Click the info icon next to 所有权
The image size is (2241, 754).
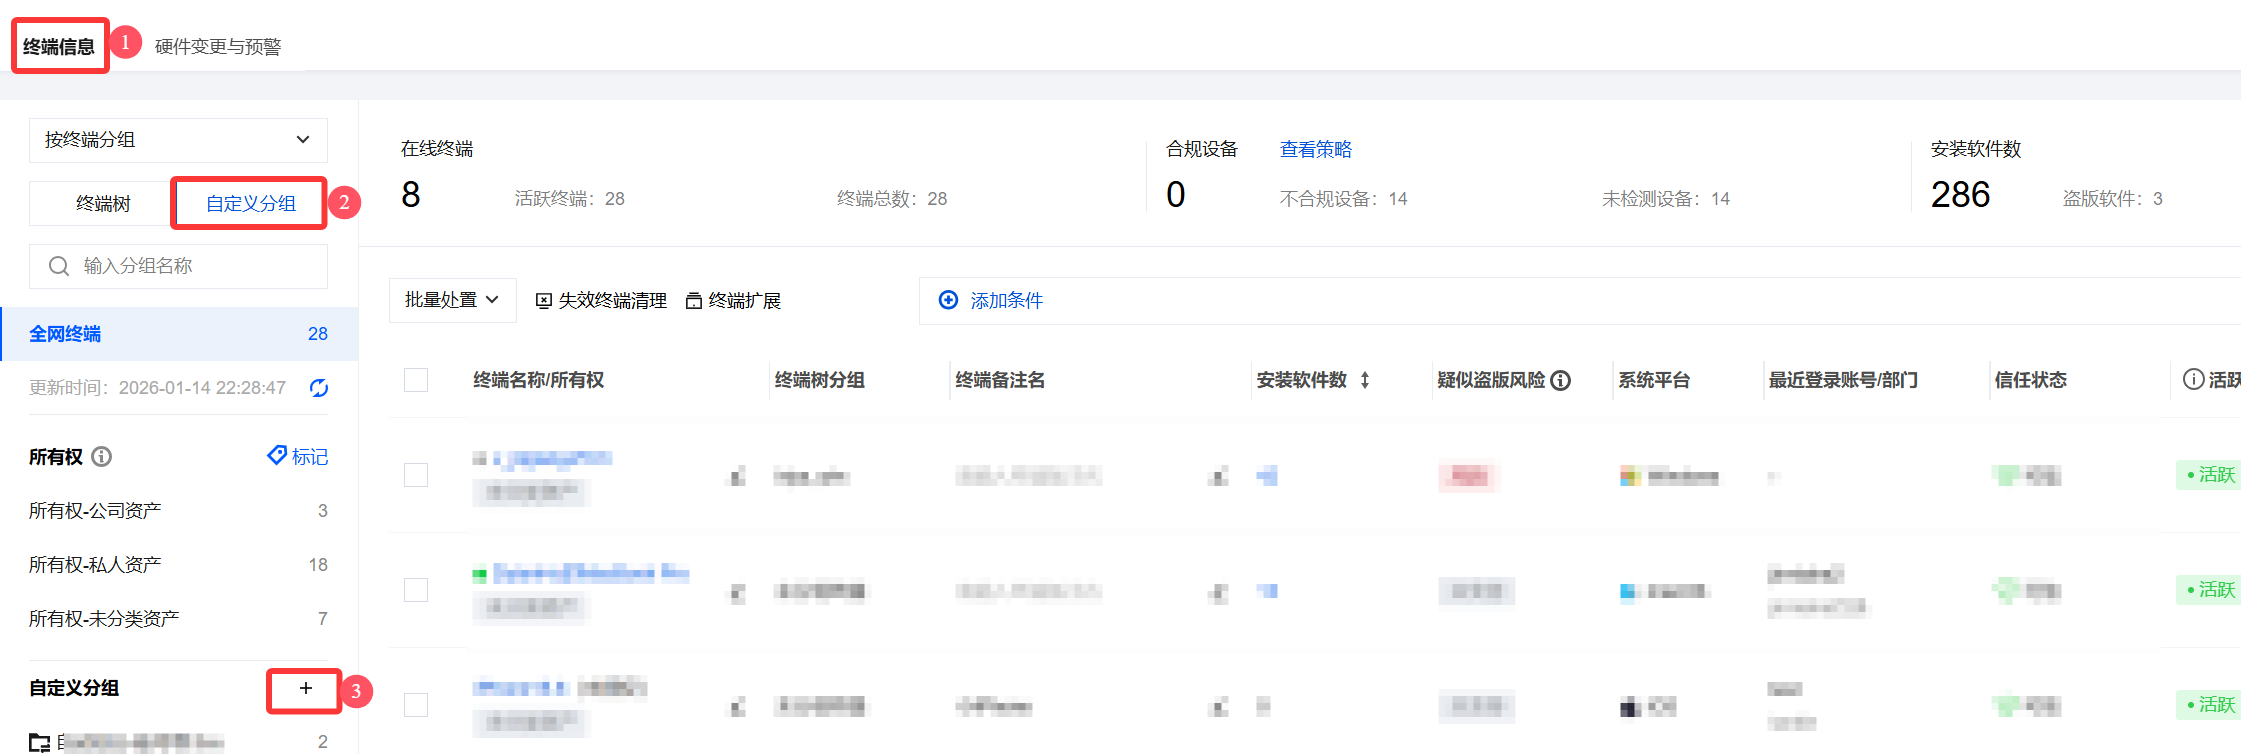(102, 457)
